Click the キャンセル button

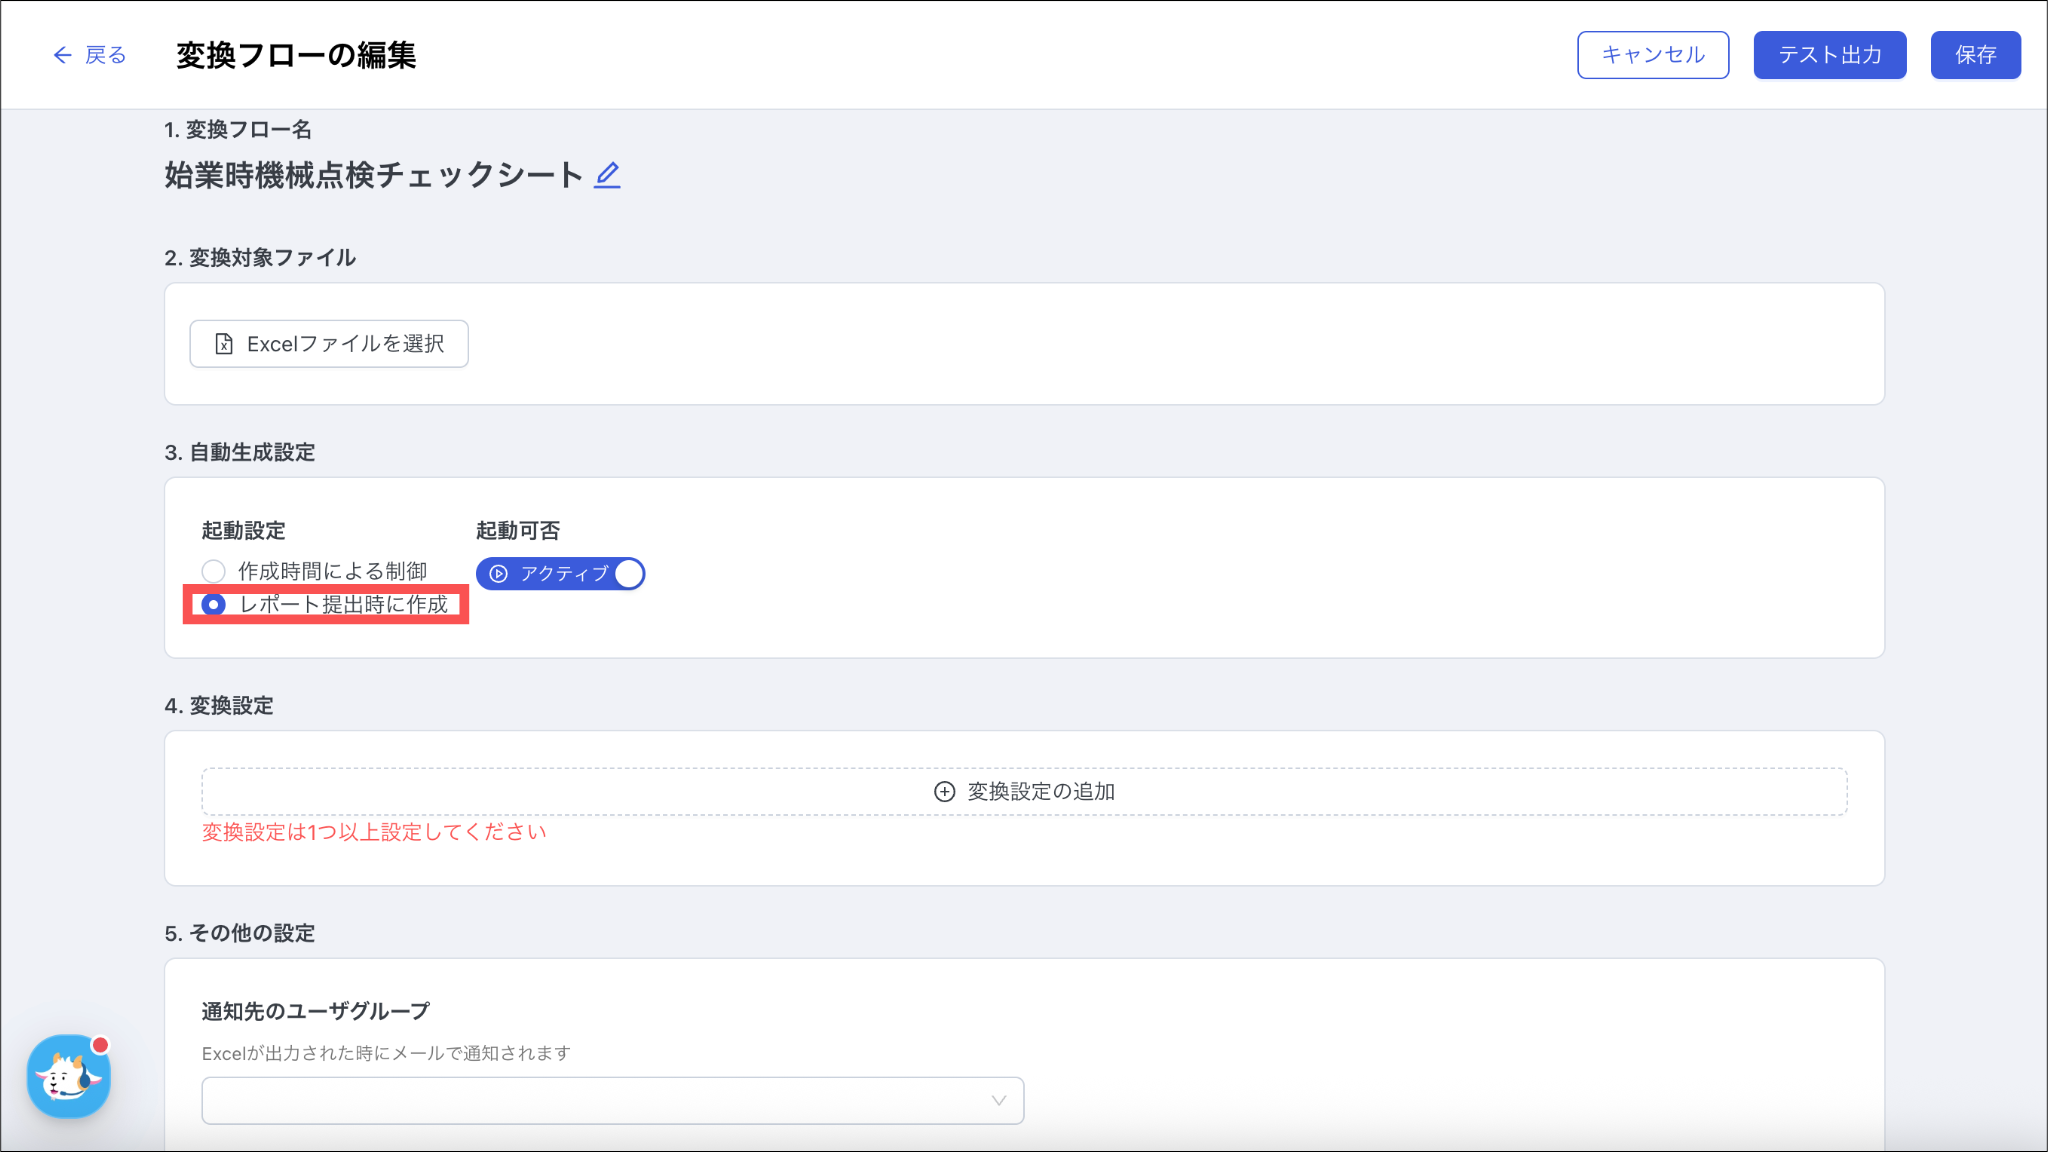click(1652, 55)
